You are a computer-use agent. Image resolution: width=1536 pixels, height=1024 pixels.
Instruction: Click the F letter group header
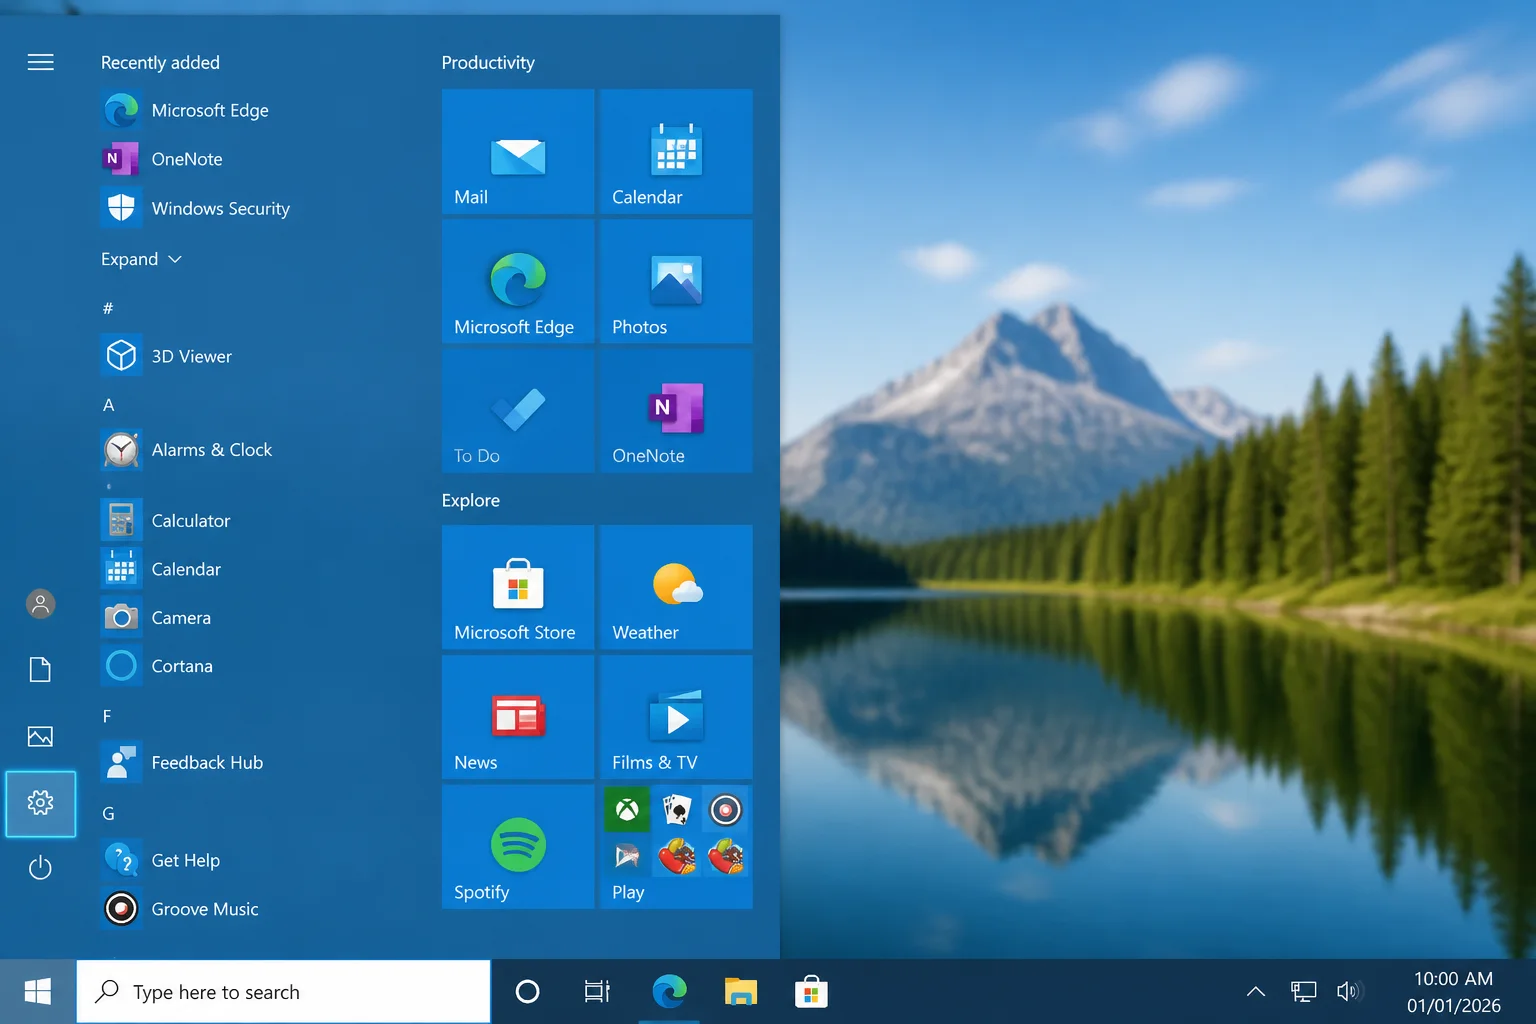tap(107, 716)
